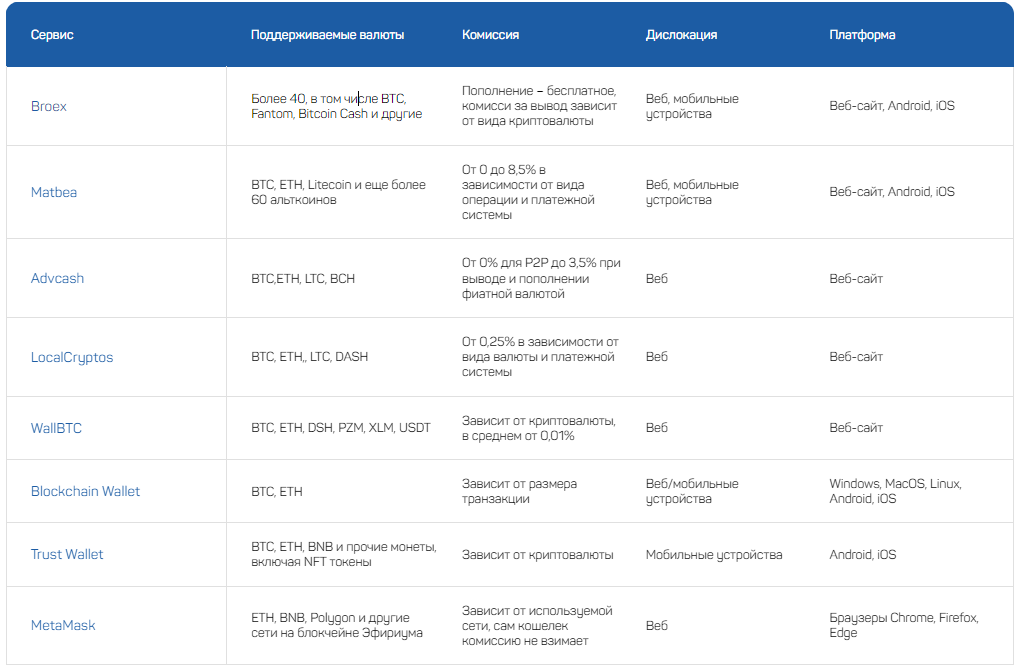Open the WallBTC service link
The width and height of the screenshot is (1020, 669).
click(x=56, y=428)
